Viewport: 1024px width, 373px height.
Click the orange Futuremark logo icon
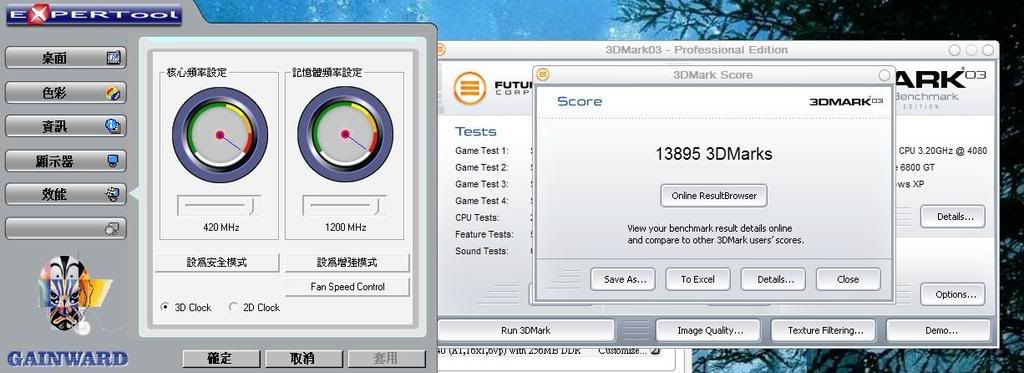click(x=470, y=88)
